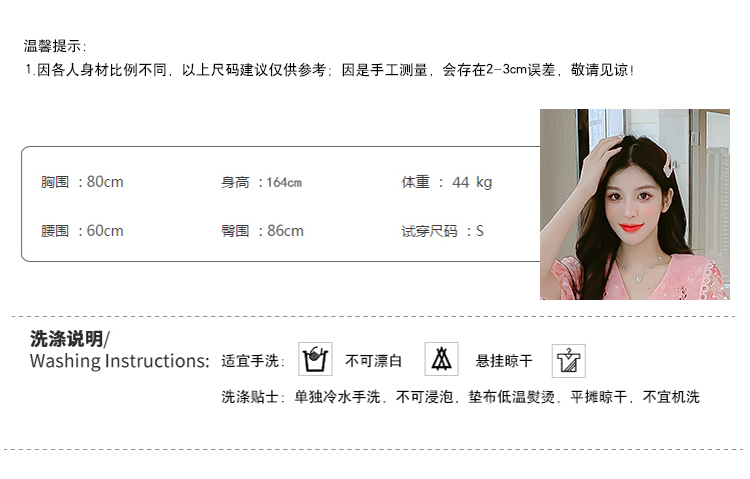Click the 不可漂白 label
The height and width of the screenshot is (479, 750).
374,361
